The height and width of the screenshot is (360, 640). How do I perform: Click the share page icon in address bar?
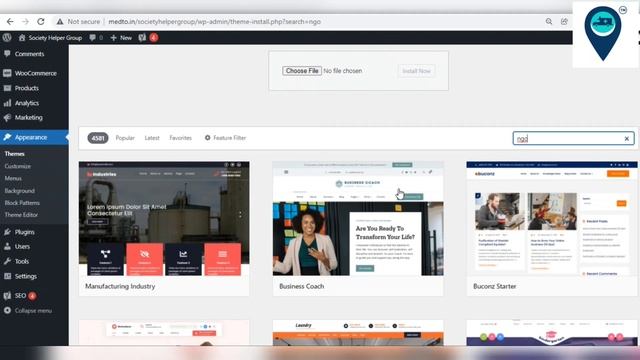pos(564,22)
